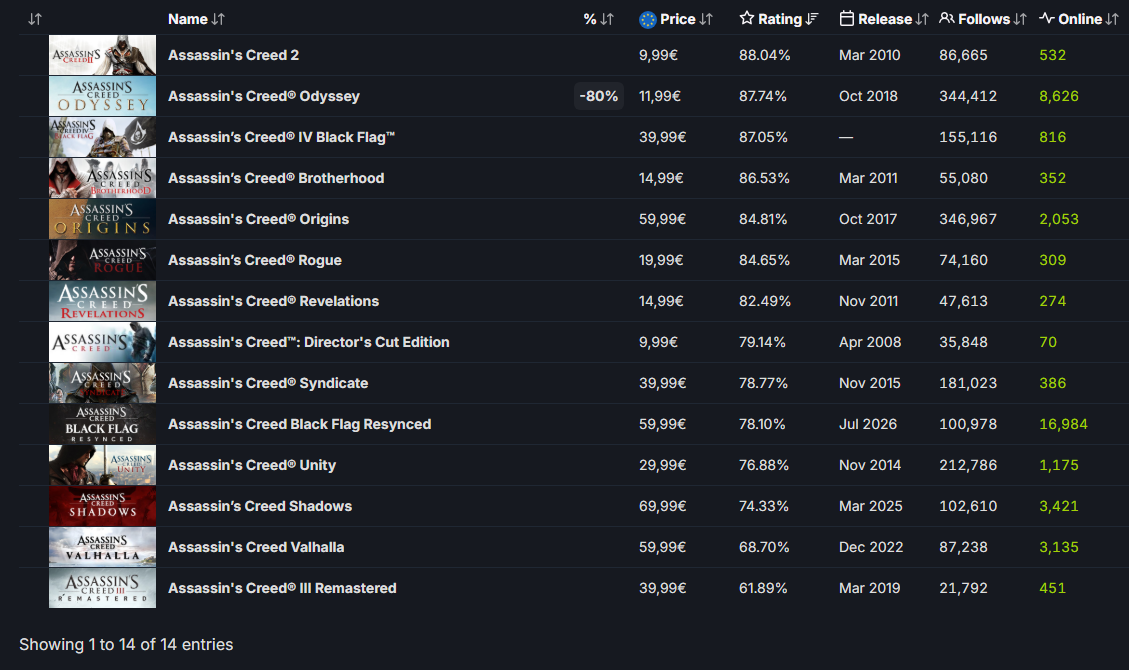1129x670 pixels.
Task: Sort table by Name column
Action: [196, 19]
